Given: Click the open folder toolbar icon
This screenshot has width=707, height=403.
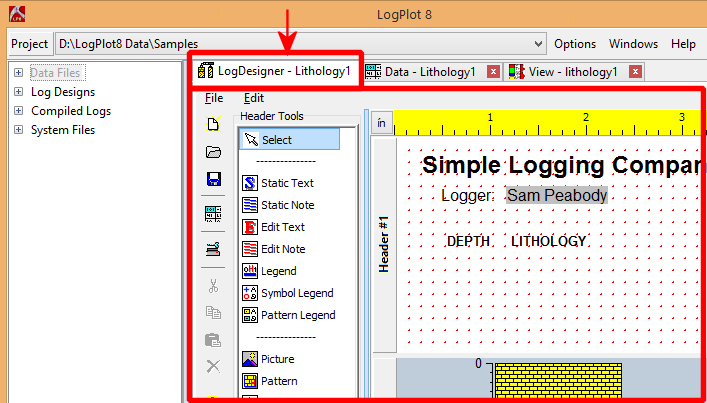Looking at the screenshot, I should click(x=213, y=152).
